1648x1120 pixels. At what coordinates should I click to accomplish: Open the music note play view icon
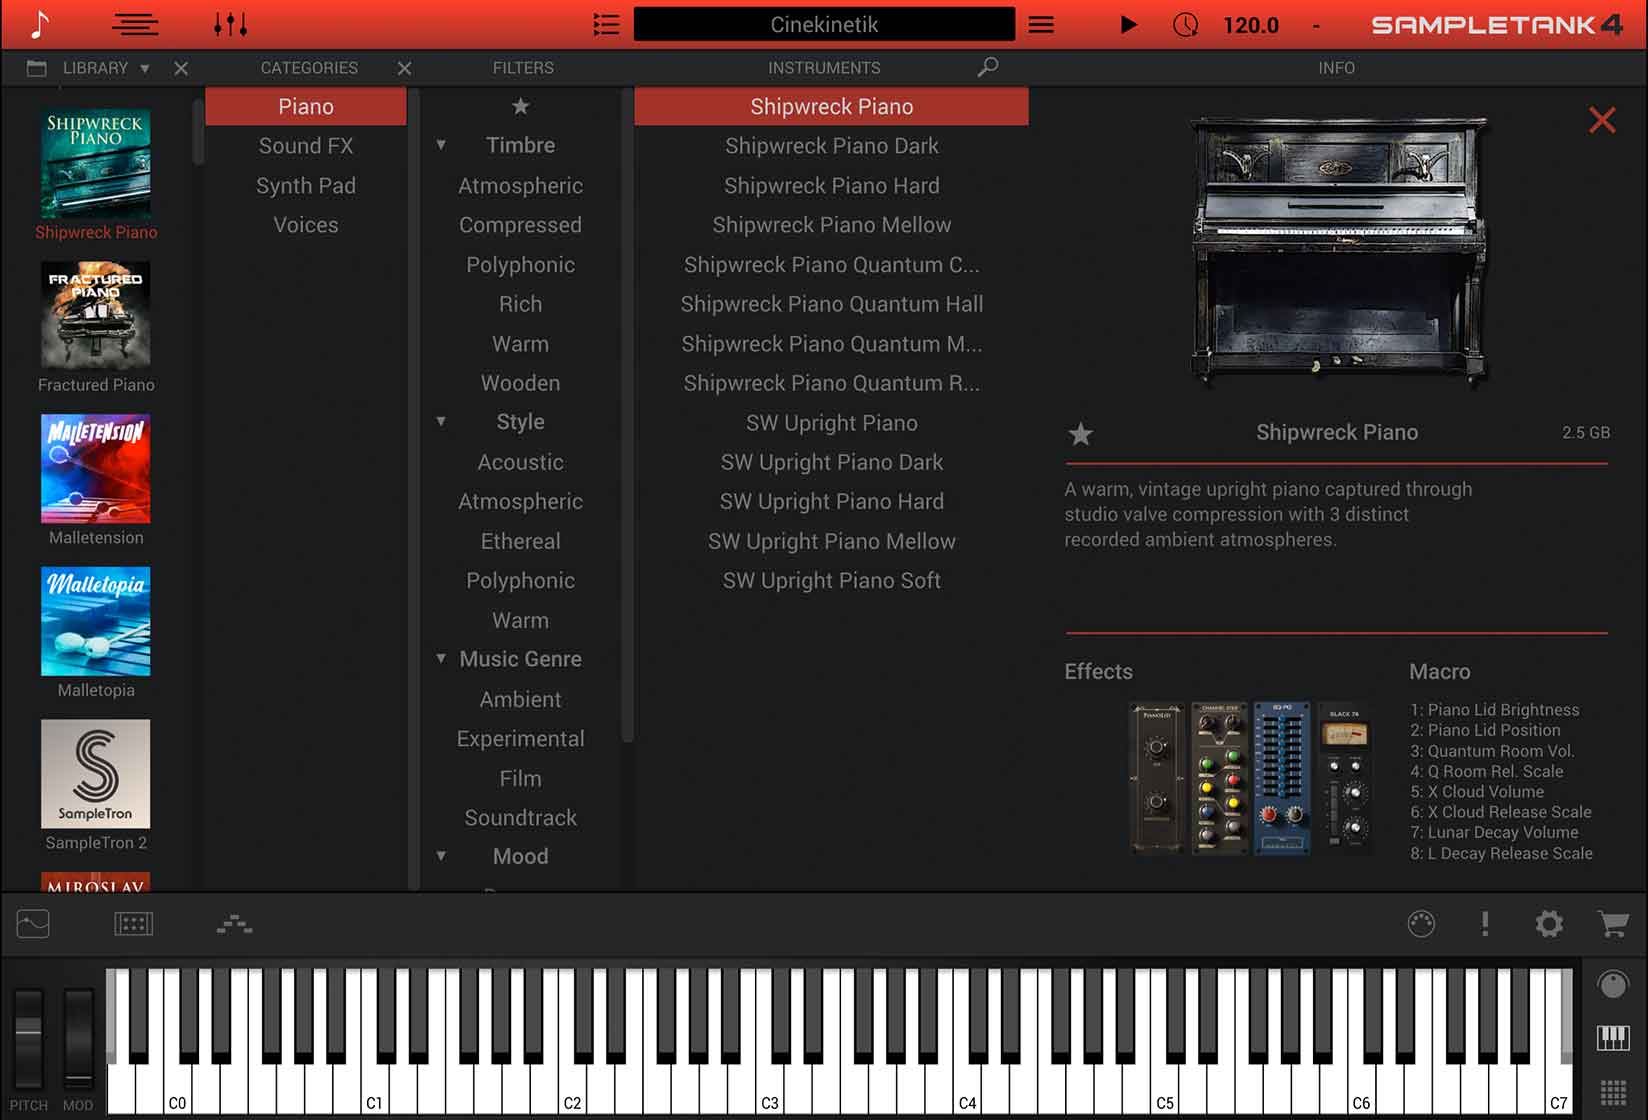39,24
